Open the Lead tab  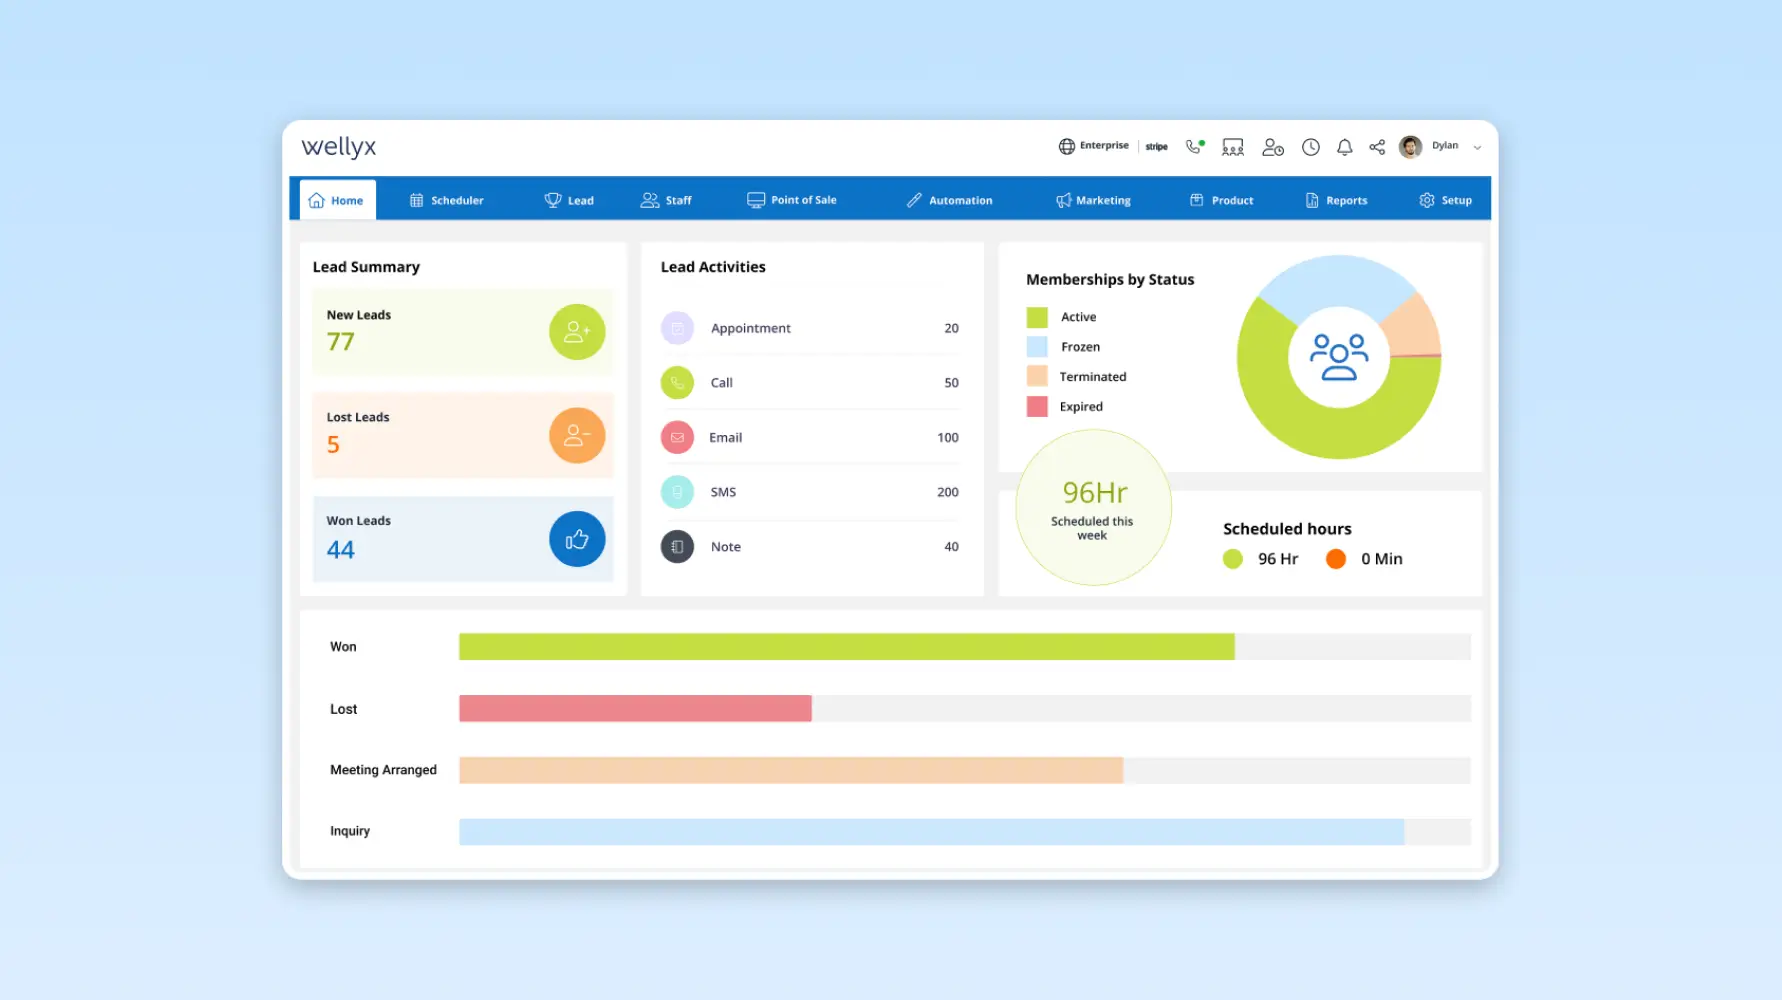(569, 200)
